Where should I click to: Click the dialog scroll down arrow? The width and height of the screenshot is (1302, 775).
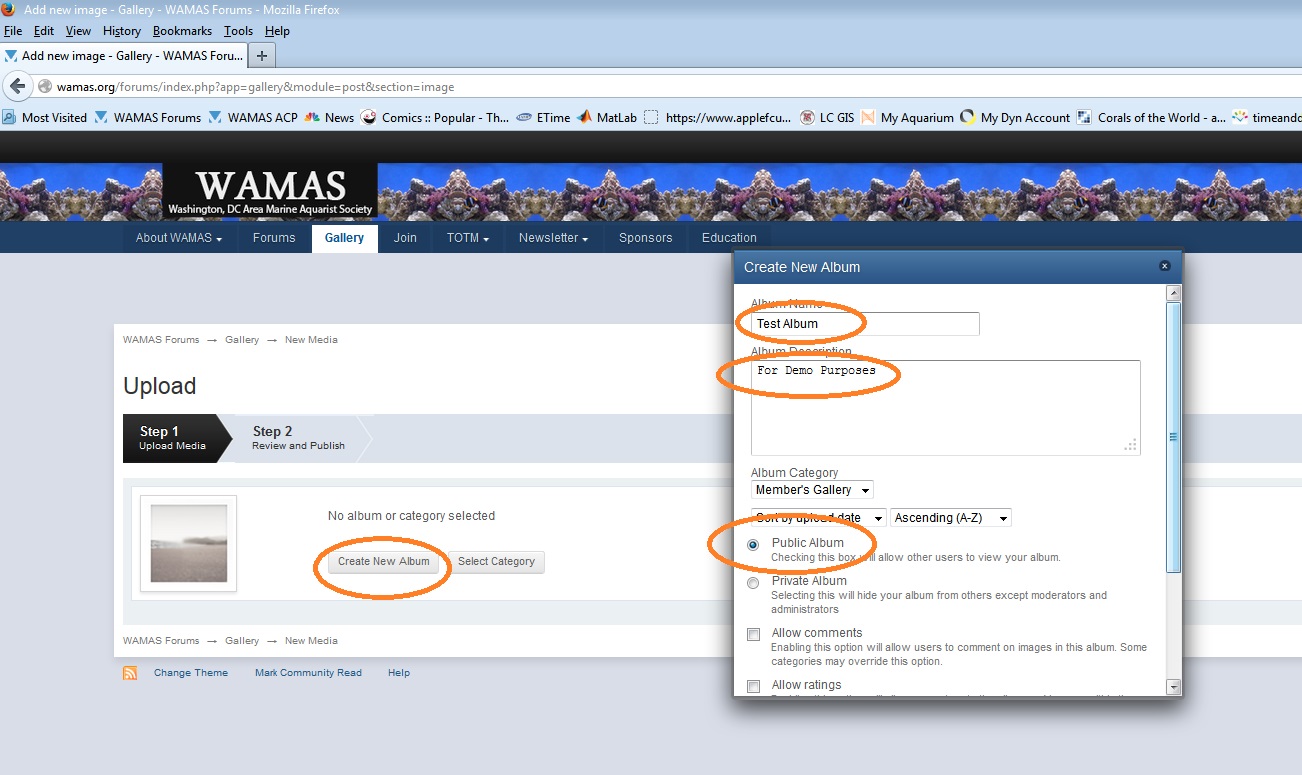[1174, 687]
